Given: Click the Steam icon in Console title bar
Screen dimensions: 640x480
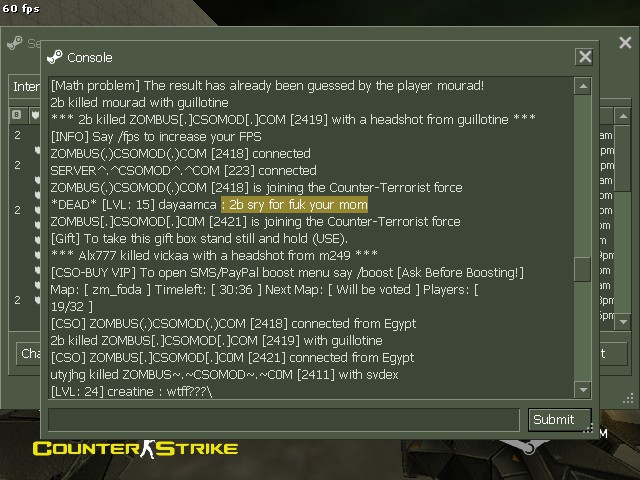Looking at the screenshot, I should 55,57.
